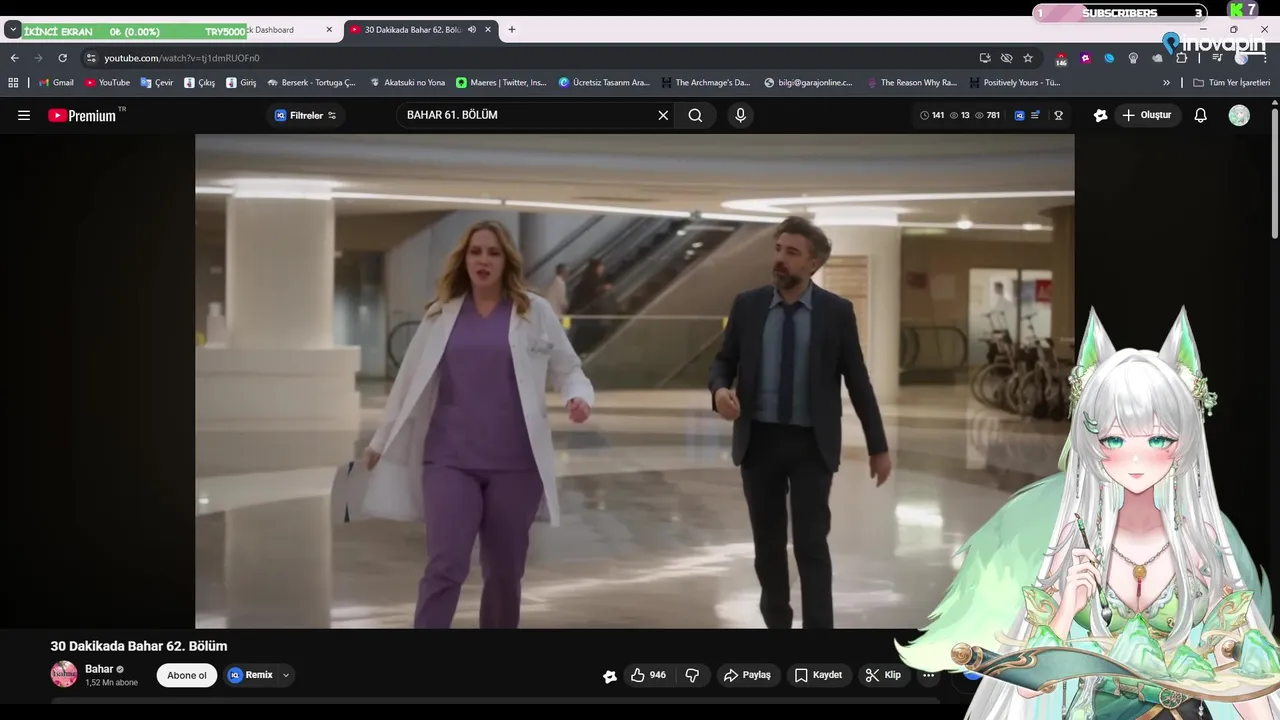Open the purple extension icon

(x=1085, y=58)
